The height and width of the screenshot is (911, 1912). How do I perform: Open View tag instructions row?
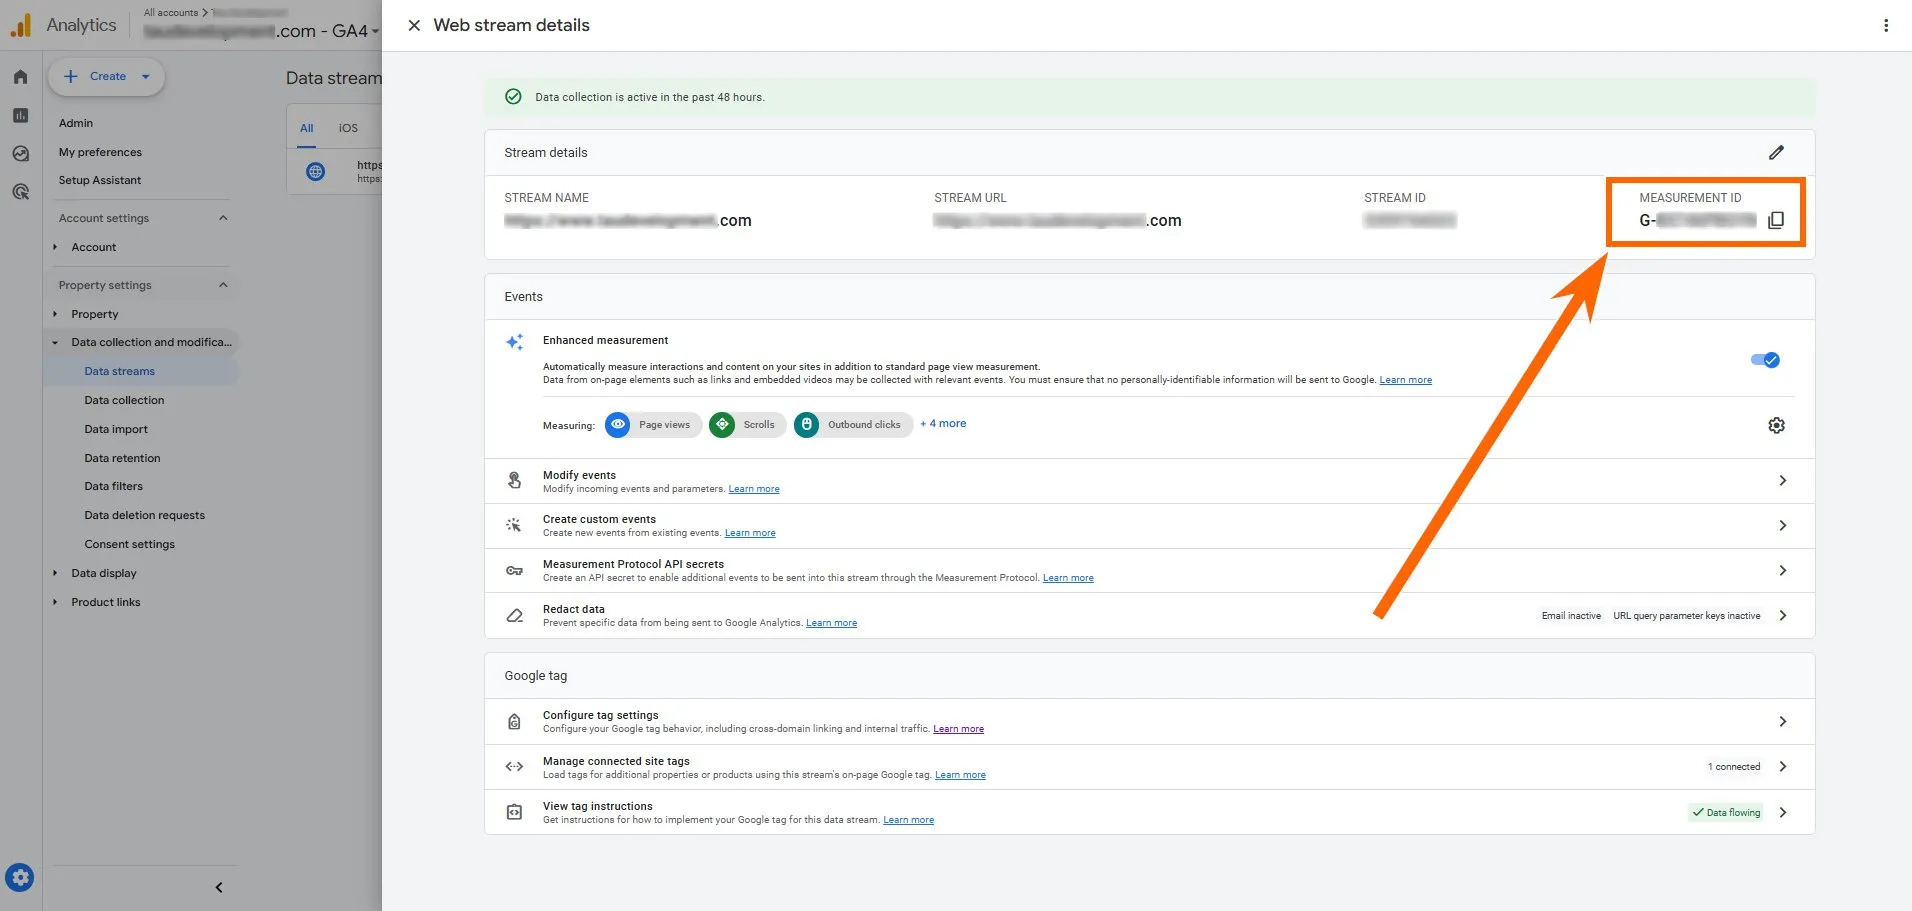tap(1148, 812)
